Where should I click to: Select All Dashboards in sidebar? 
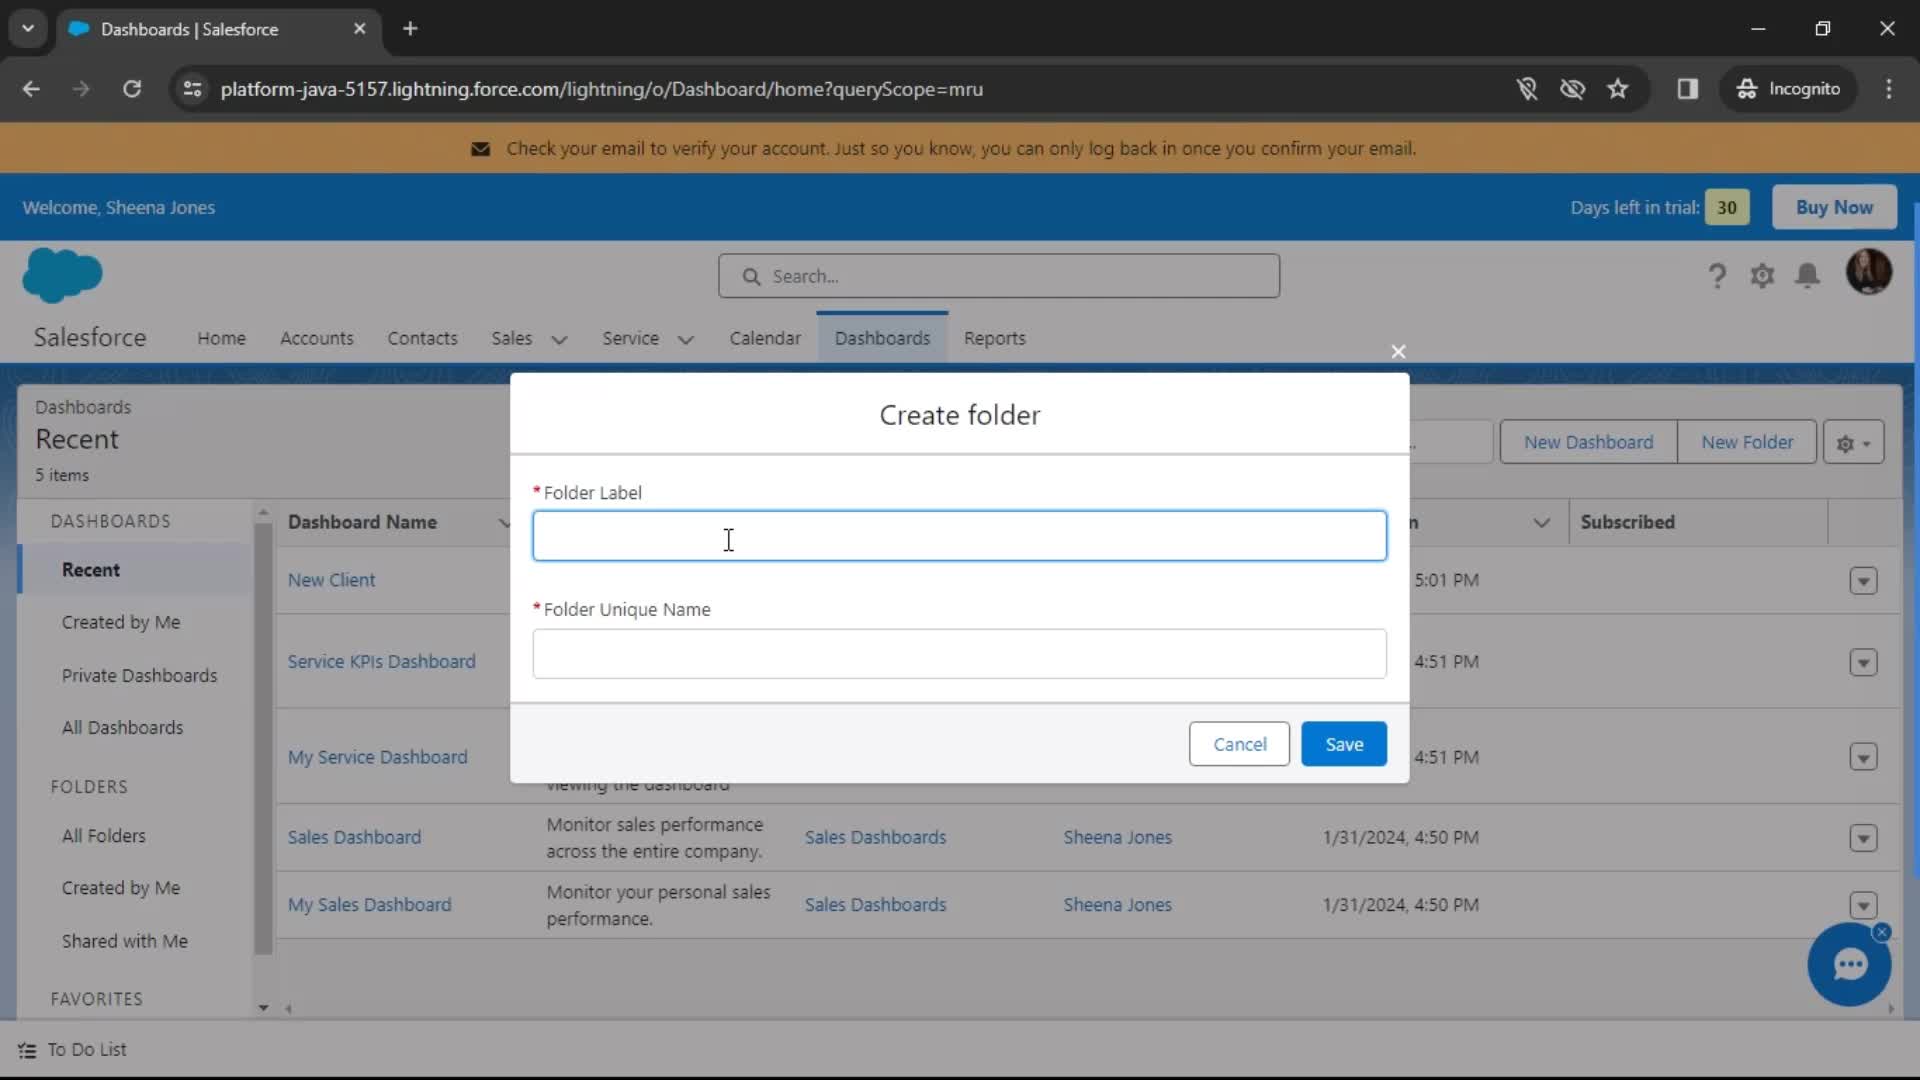(122, 727)
